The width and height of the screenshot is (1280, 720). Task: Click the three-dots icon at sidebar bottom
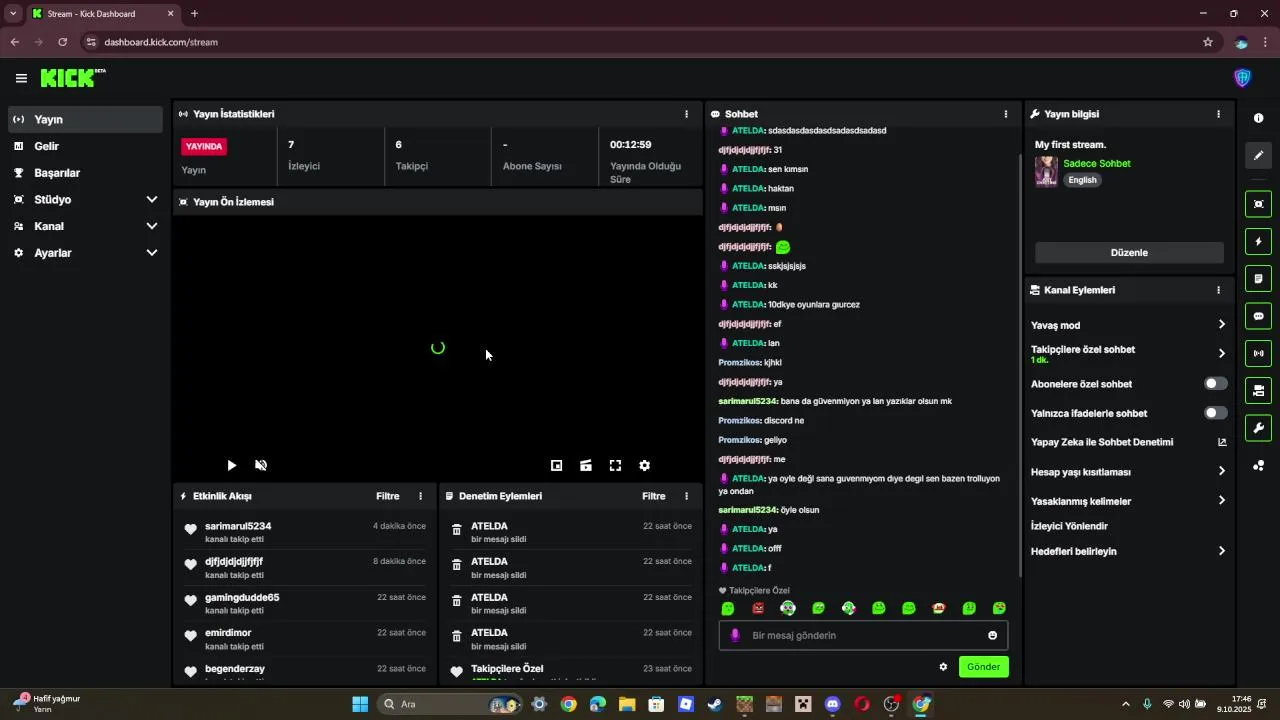point(1258,465)
